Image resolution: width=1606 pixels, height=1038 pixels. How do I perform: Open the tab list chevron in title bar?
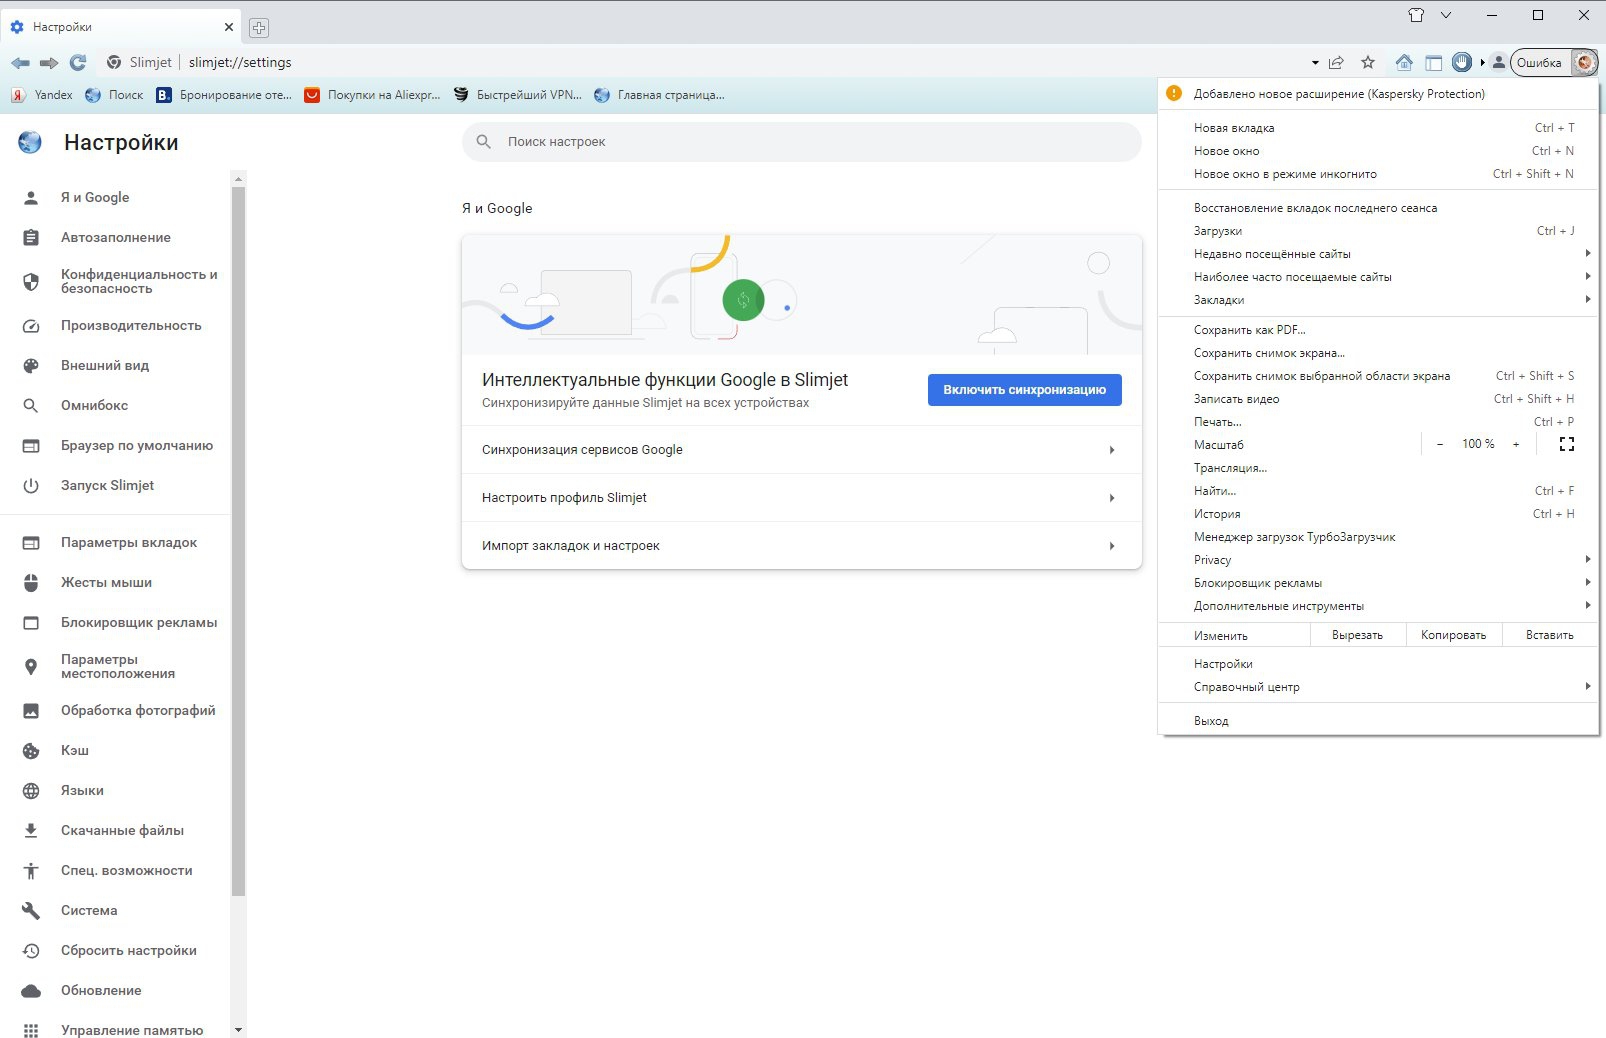click(x=1446, y=15)
